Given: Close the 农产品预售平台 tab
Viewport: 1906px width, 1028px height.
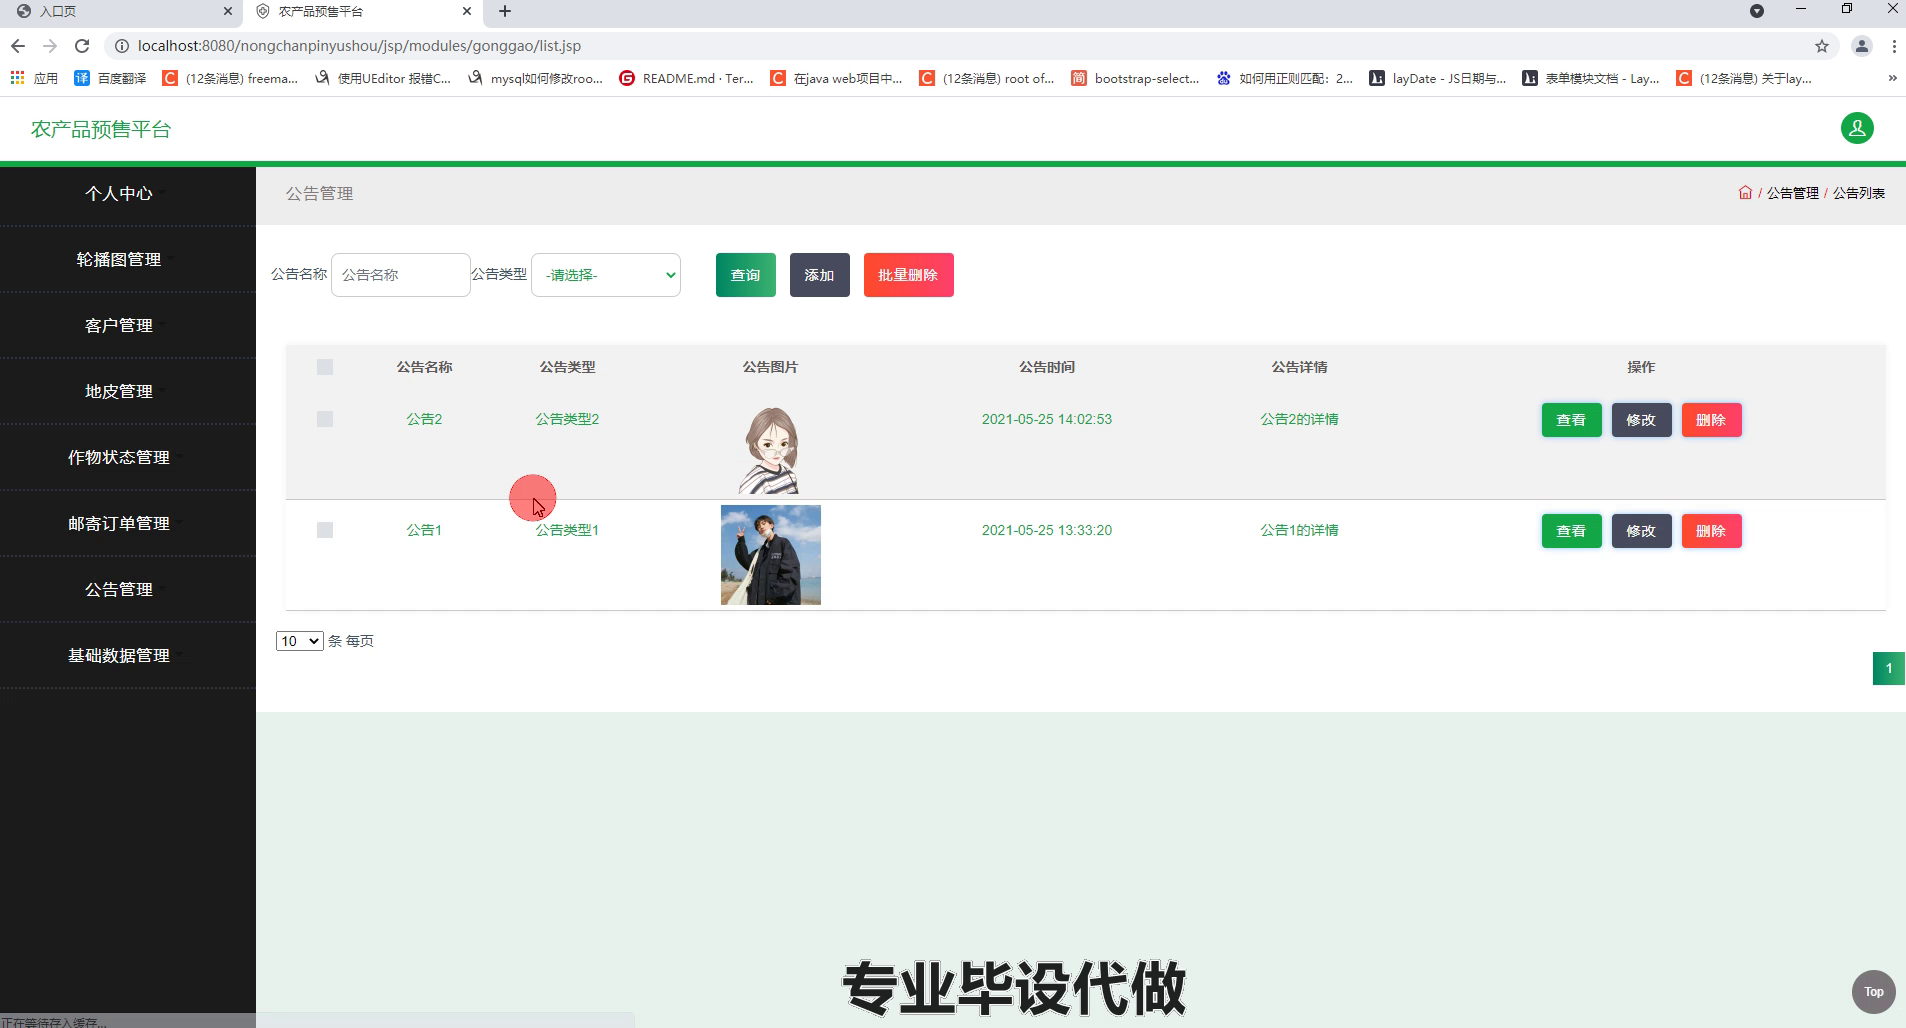Looking at the screenshot, I should tap(467, 11).
